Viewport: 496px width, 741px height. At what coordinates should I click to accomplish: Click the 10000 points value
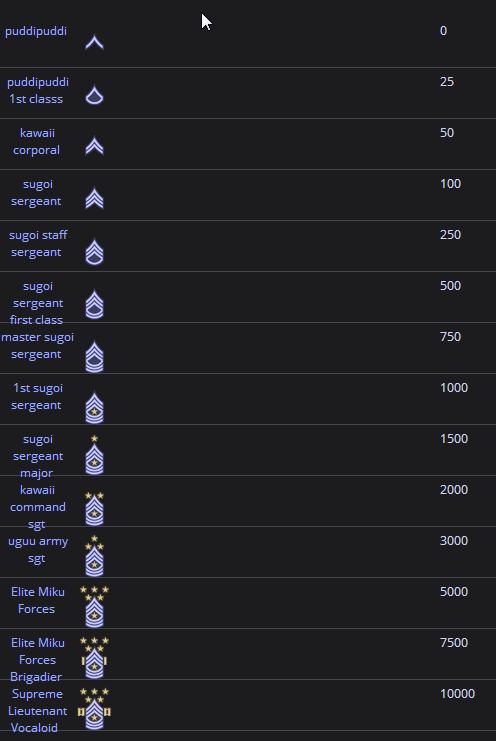[x=457, y=694]
